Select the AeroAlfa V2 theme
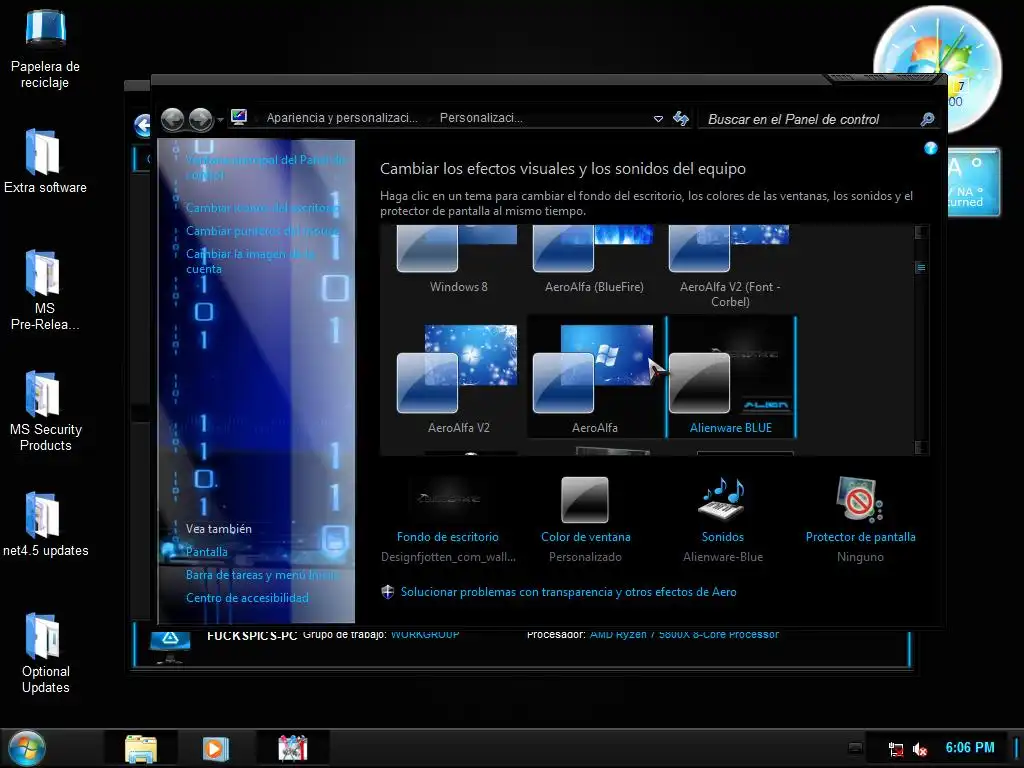This screenshot has width=1024, height=768. (458, 377)
